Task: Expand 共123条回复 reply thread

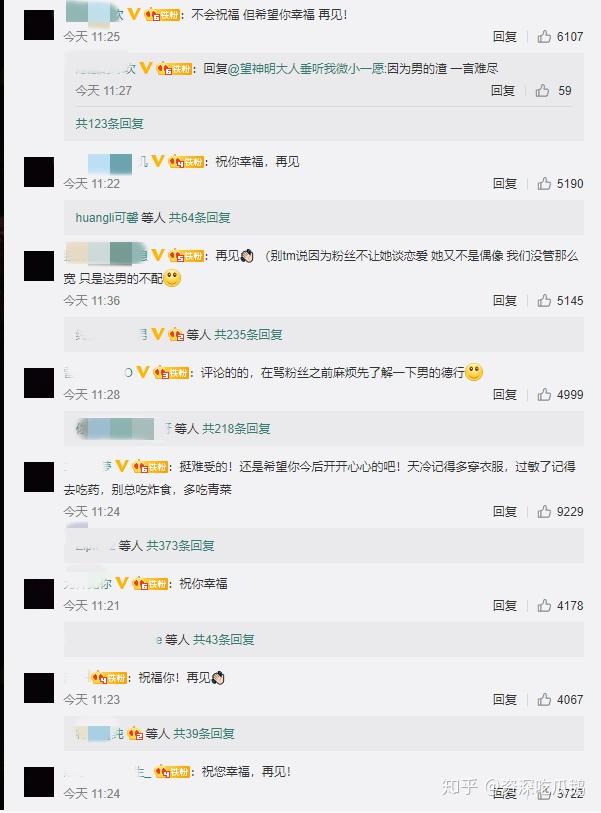Action: point(109,123)
